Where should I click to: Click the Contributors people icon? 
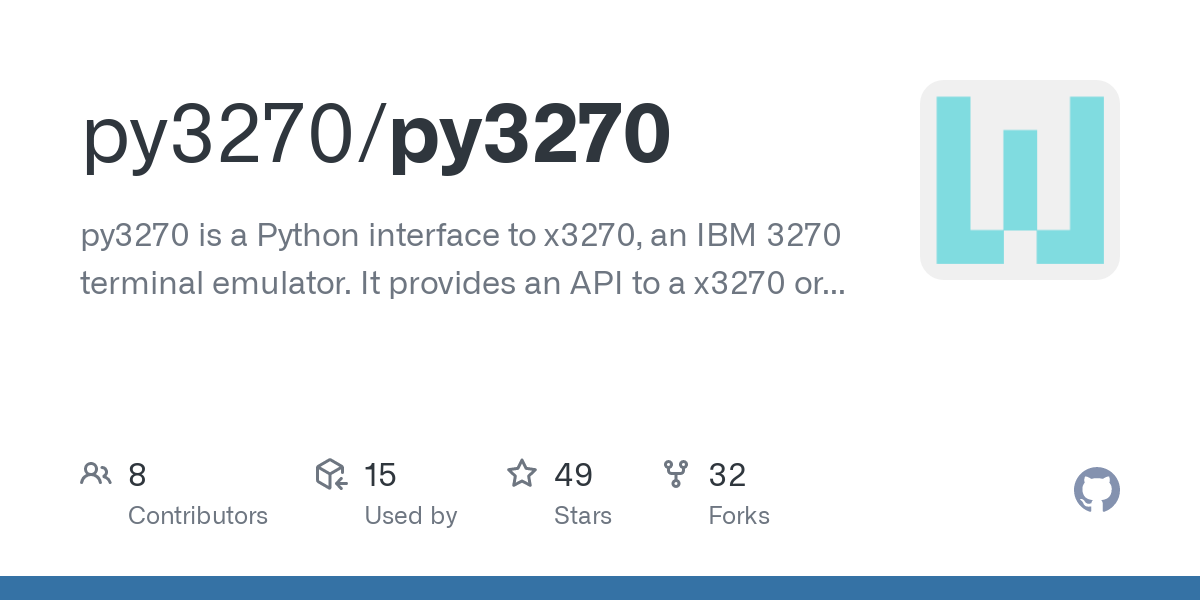[96, 474]
